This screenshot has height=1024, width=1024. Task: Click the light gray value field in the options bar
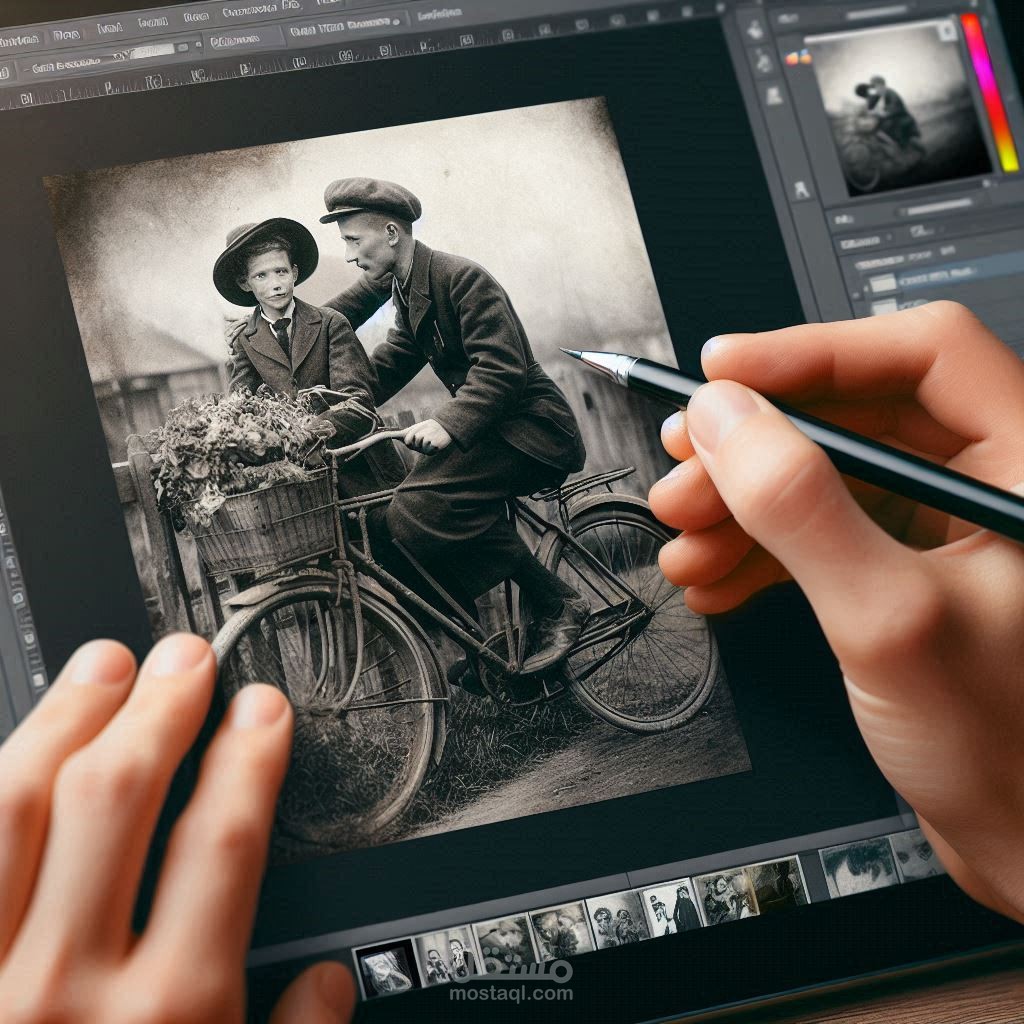[153, 52]
